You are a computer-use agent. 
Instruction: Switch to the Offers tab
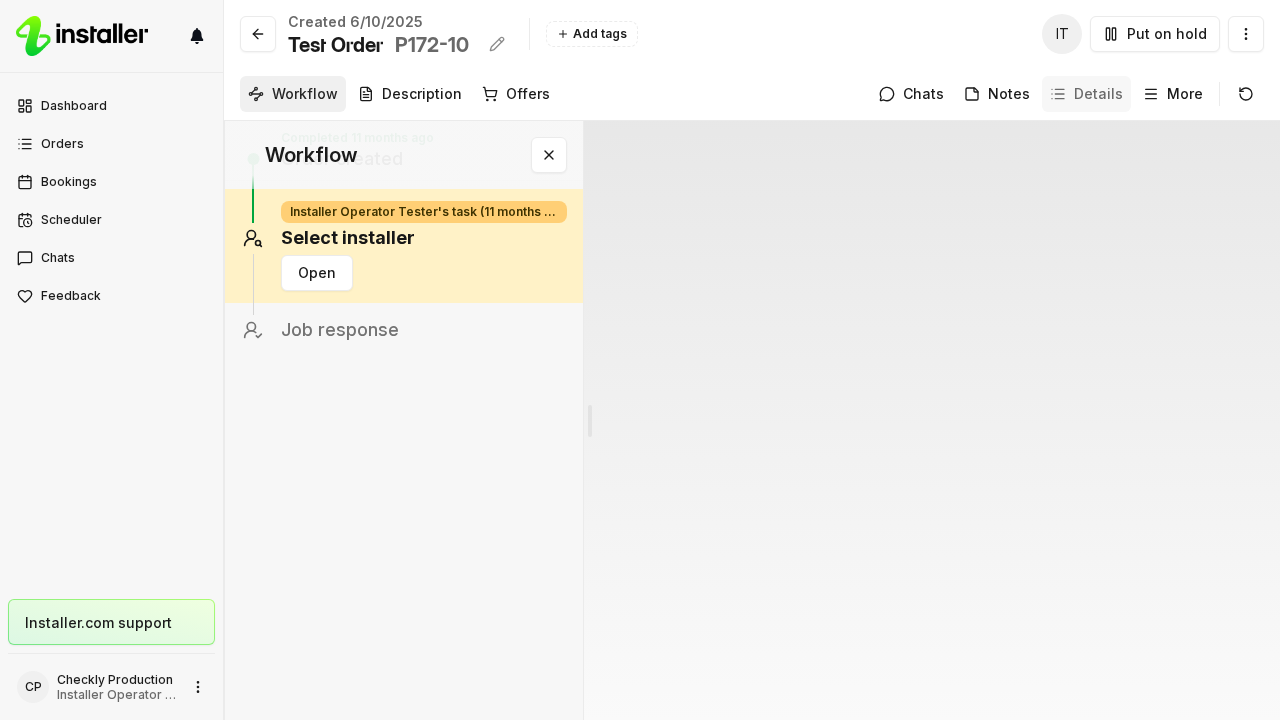click(516, 94)
